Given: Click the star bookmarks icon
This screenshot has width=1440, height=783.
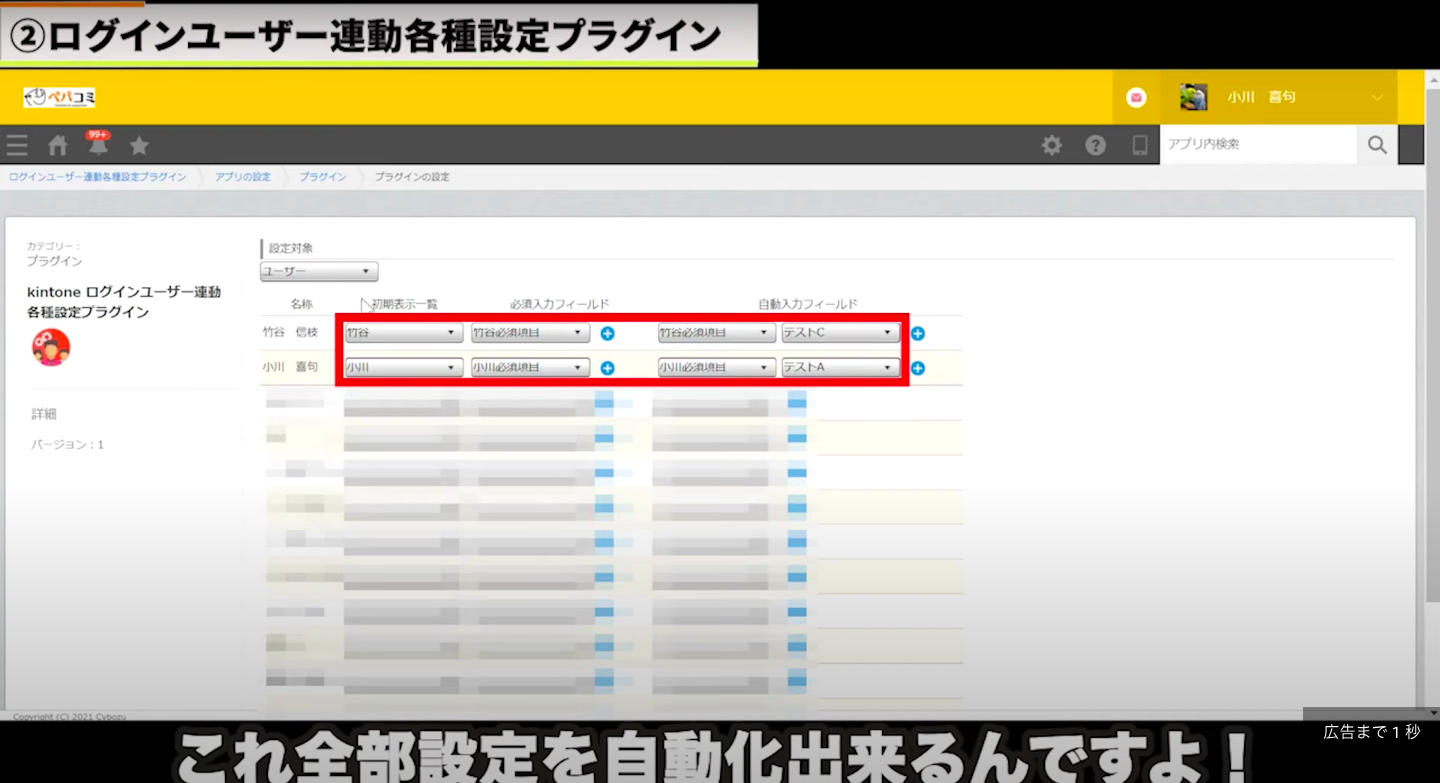Looking at the screenshot, I should [x=139, y=146].
